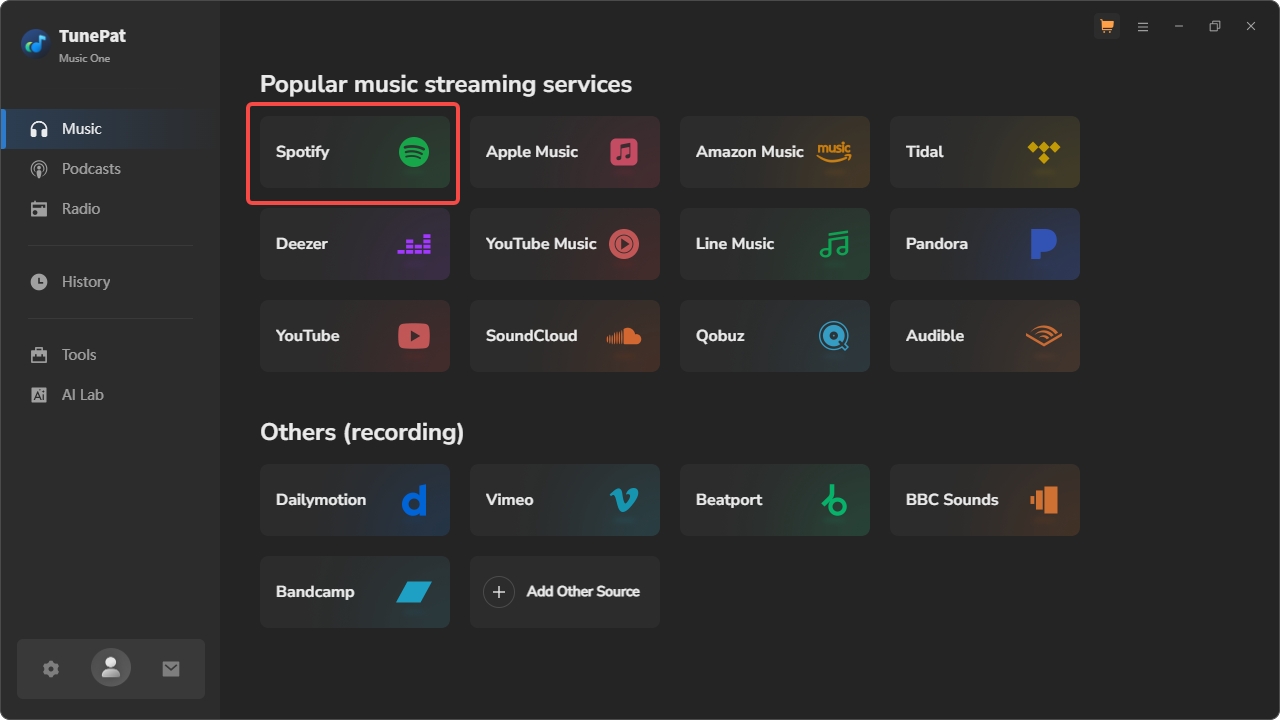Select the Tidal service tile
The height and width of the screenshot is (720, 1280).
984,152
